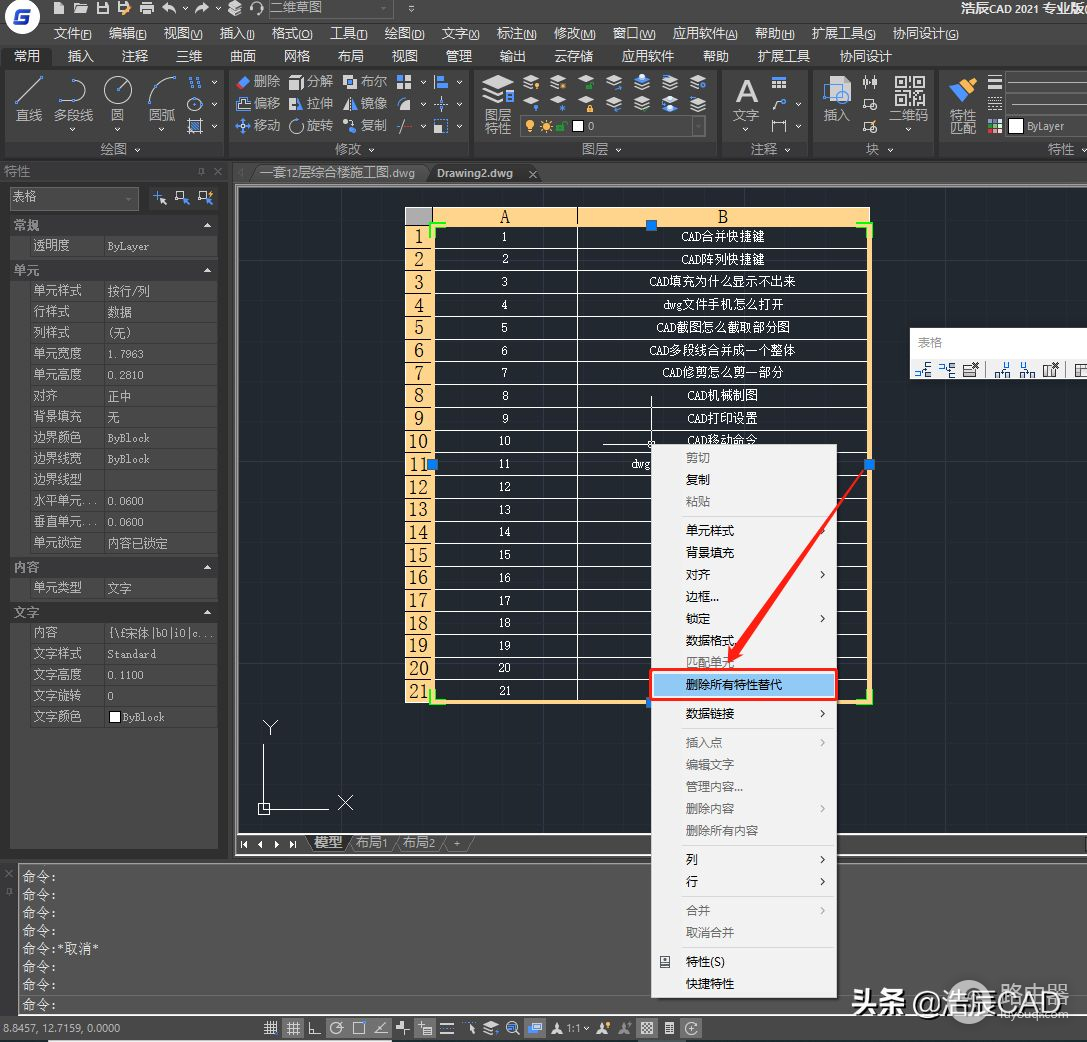Switch to the 布局1 layout tab
The image size is (1087, 1042).
[x=372, y=843]
